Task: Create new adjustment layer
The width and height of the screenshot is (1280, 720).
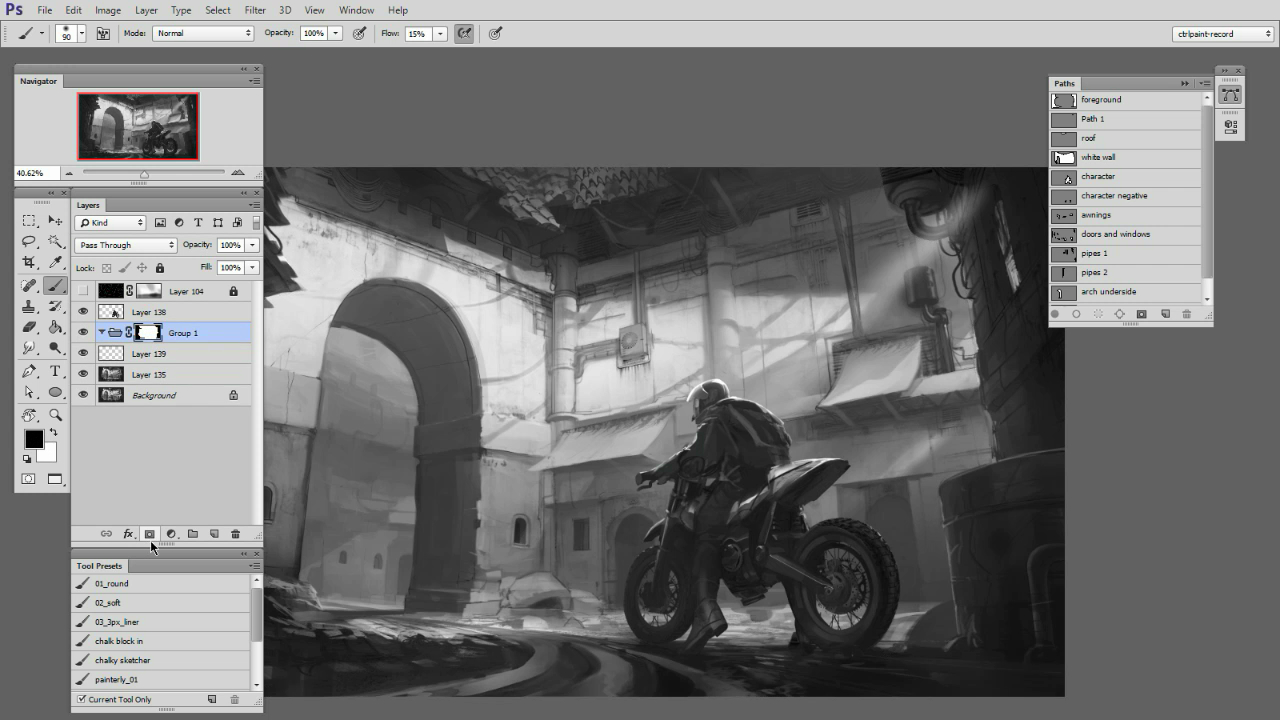Action: pyautogui.click(x=171, y=534)
